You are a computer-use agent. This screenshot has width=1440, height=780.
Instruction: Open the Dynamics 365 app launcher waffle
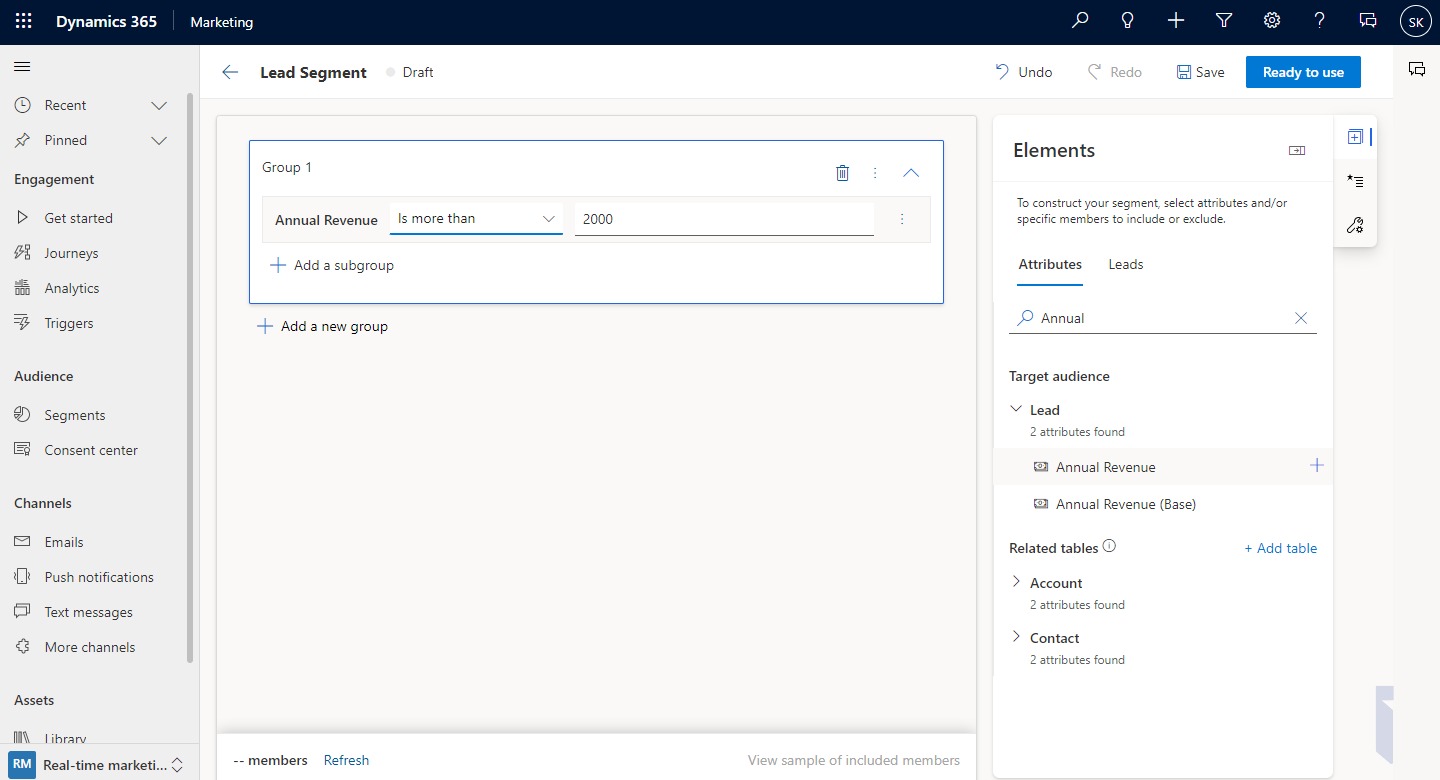click(x=22, y=20)
